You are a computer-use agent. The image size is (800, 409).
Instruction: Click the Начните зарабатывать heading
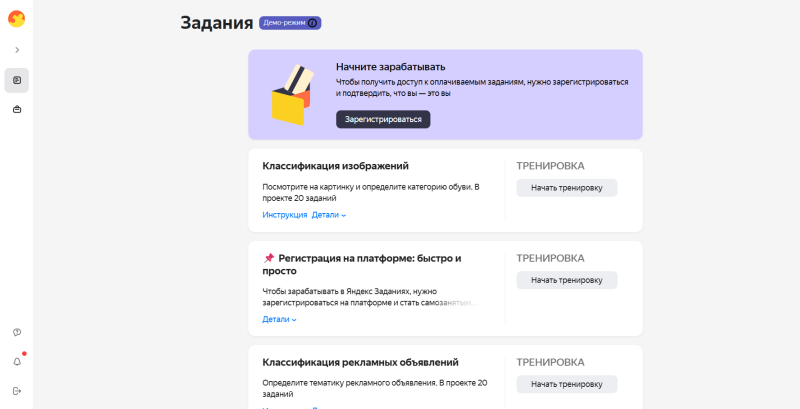click(x=391, y=67)
